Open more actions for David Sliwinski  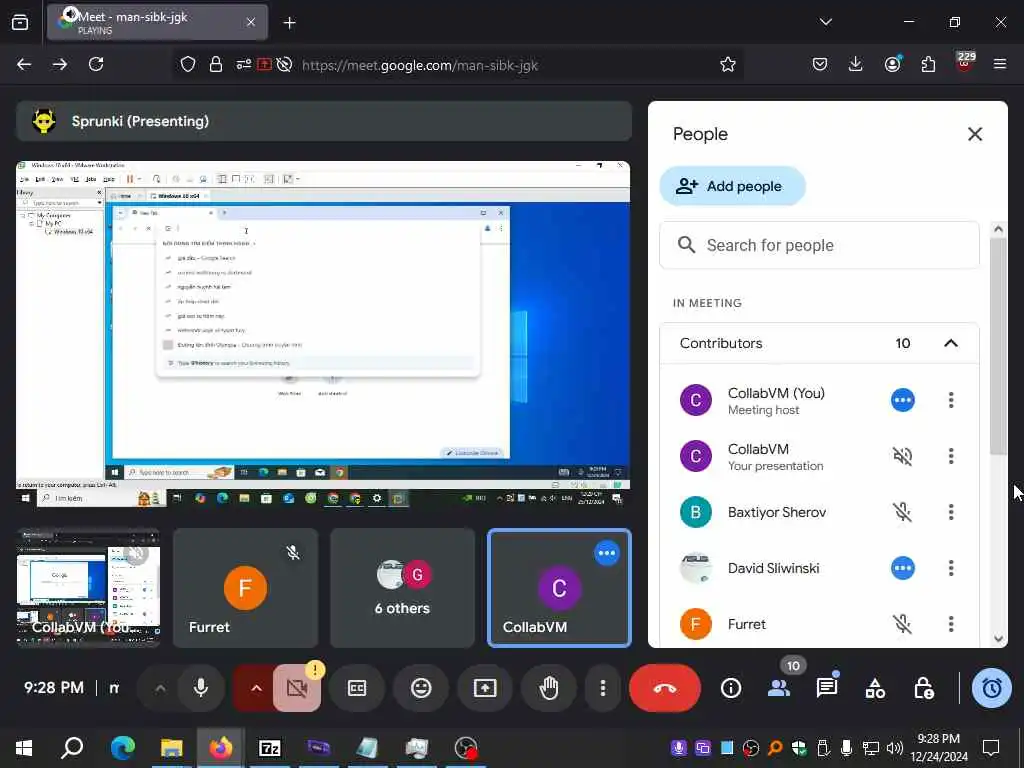(951, 568)
